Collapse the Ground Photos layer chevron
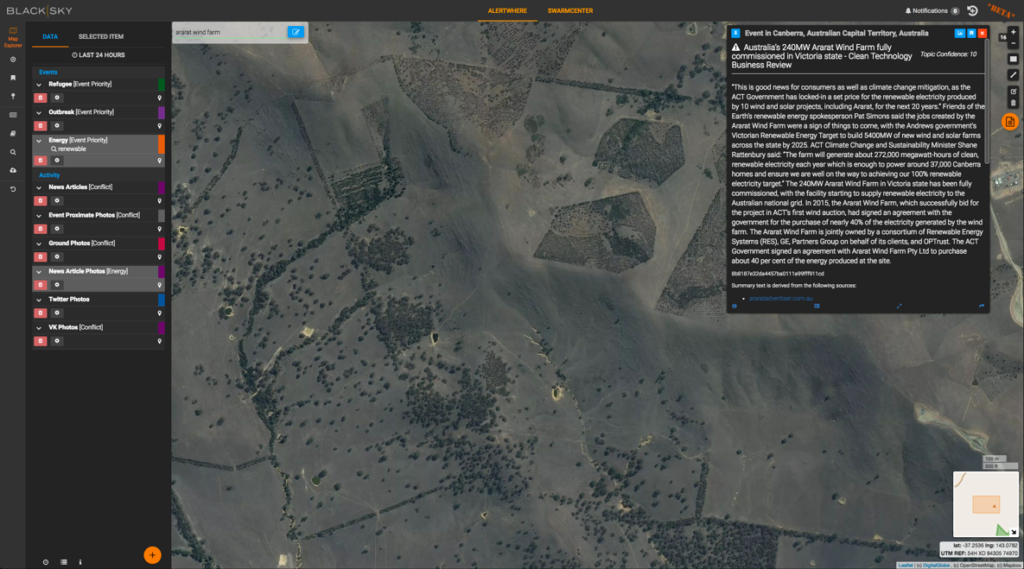The image size is (1024, 569). click(x=38, y=243)
